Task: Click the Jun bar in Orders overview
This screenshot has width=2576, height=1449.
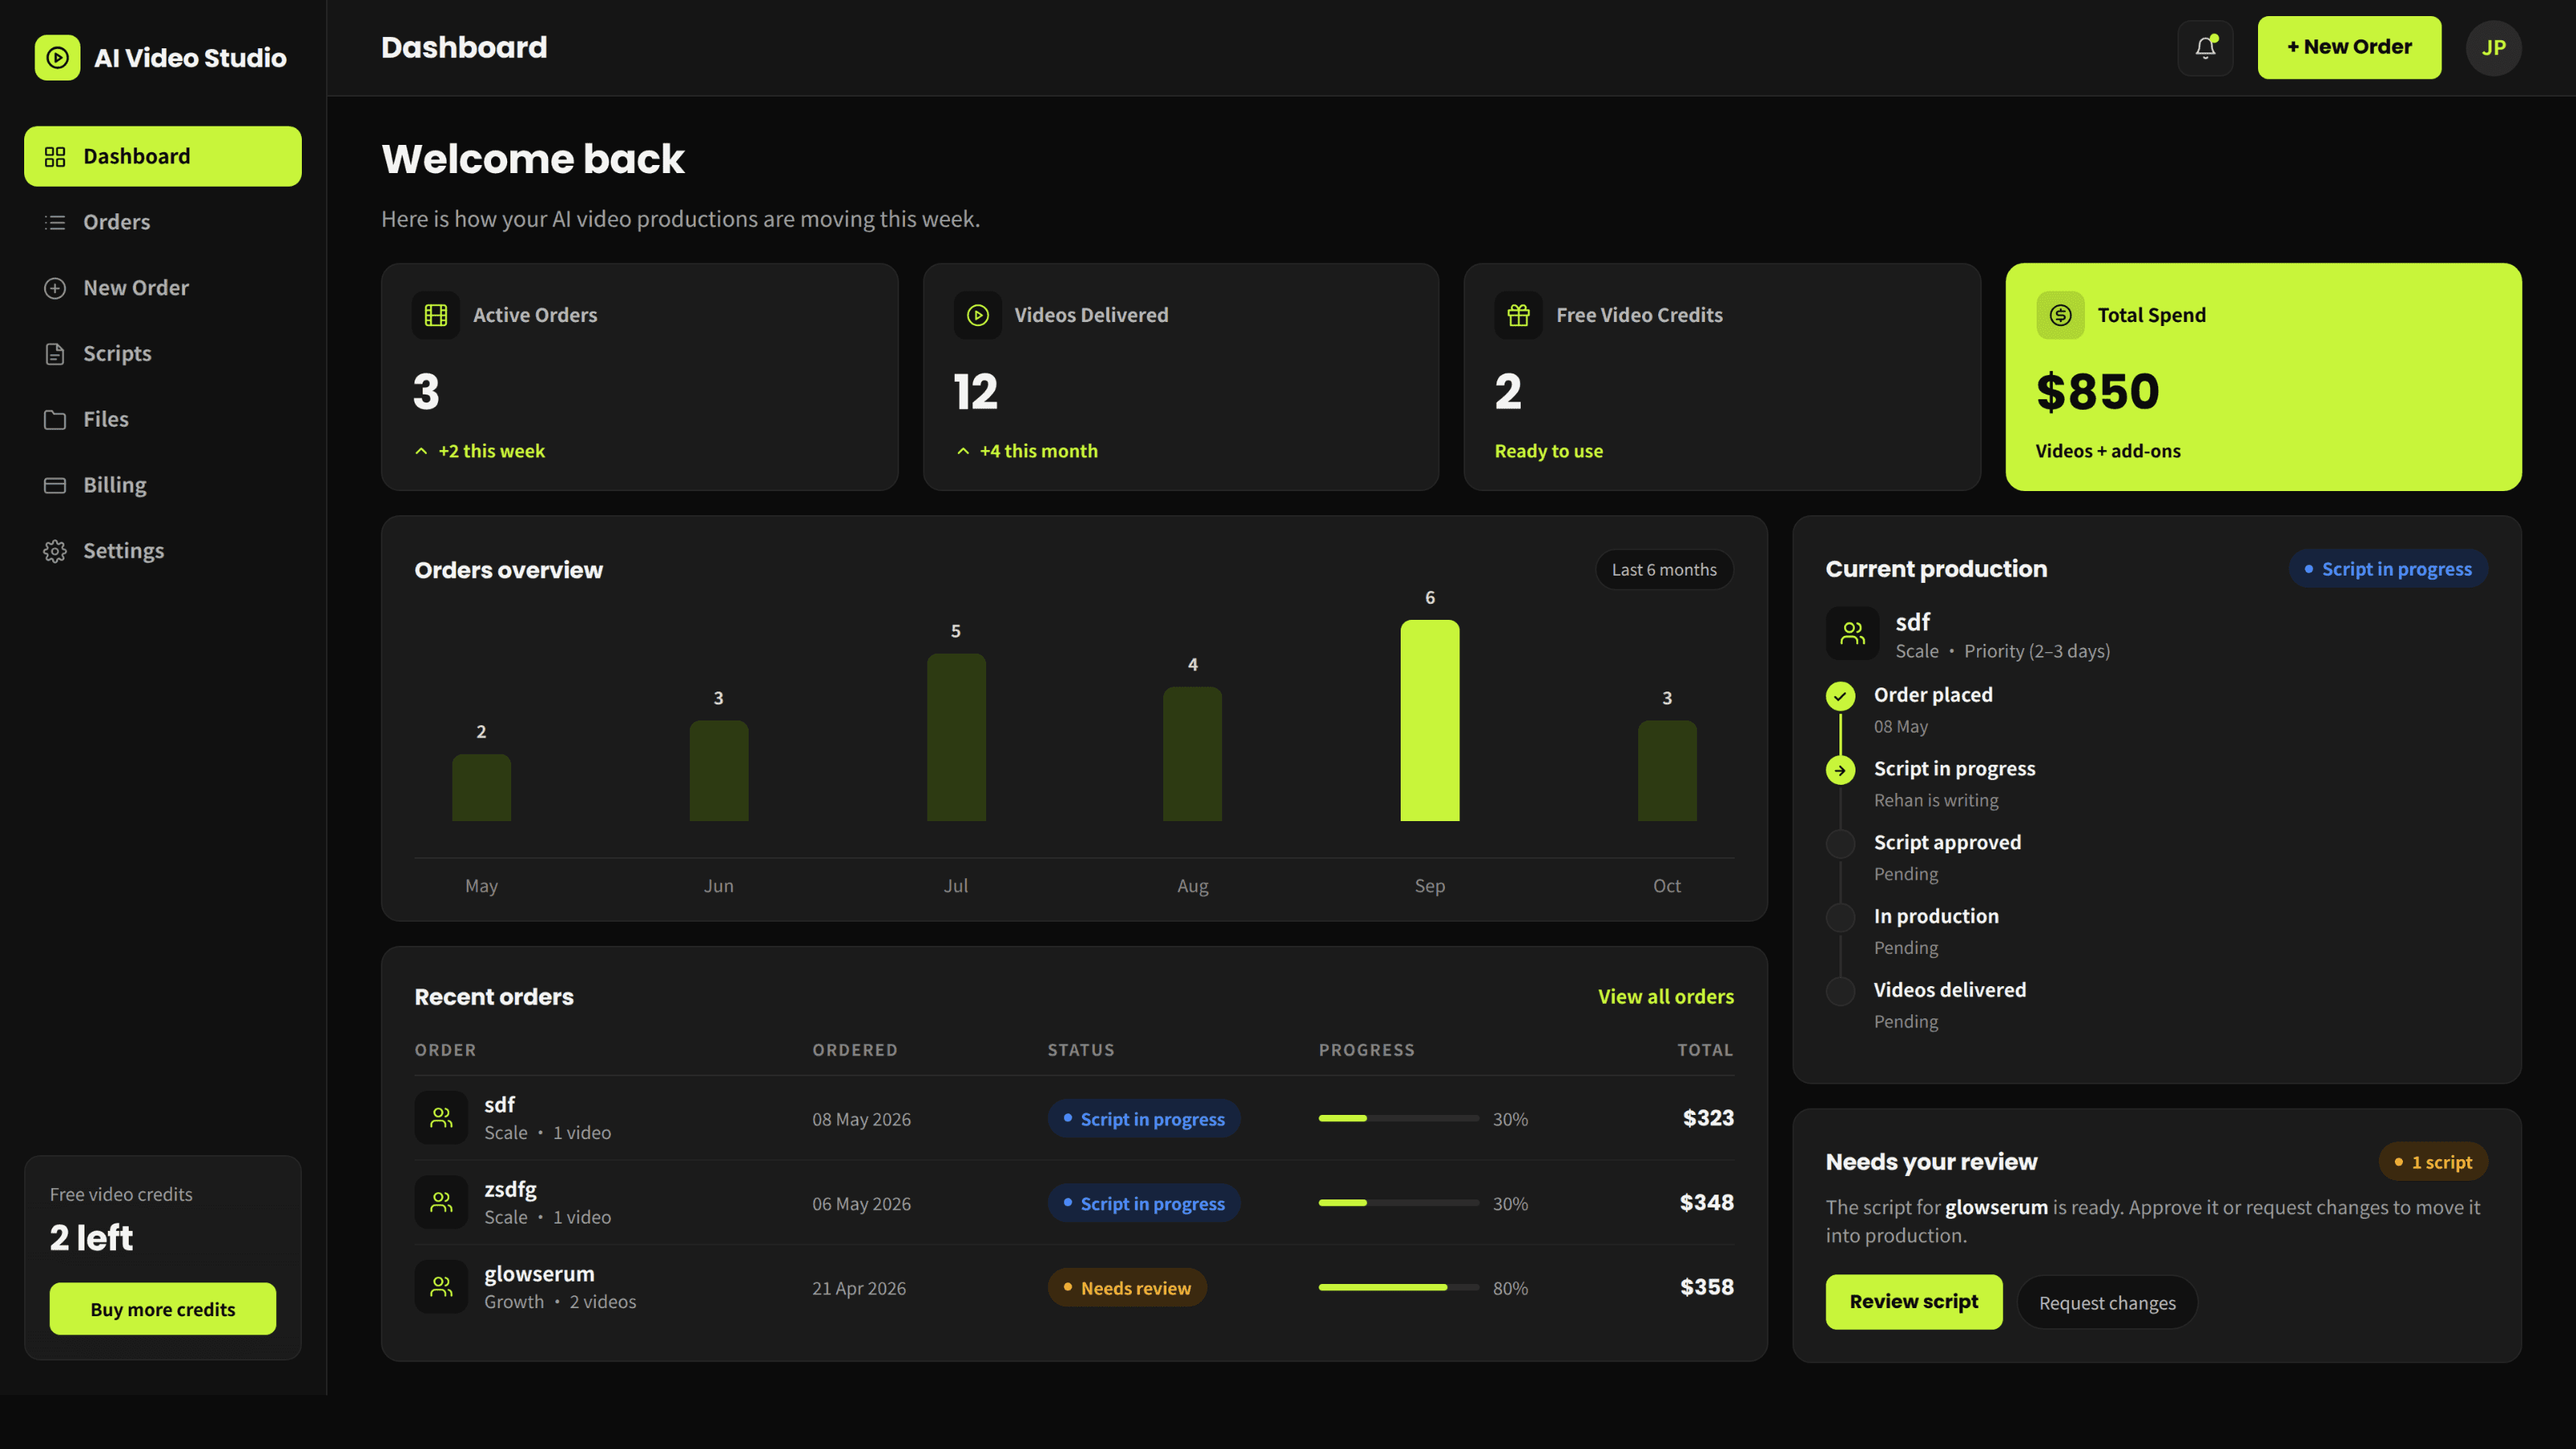Action: point(719,770)
